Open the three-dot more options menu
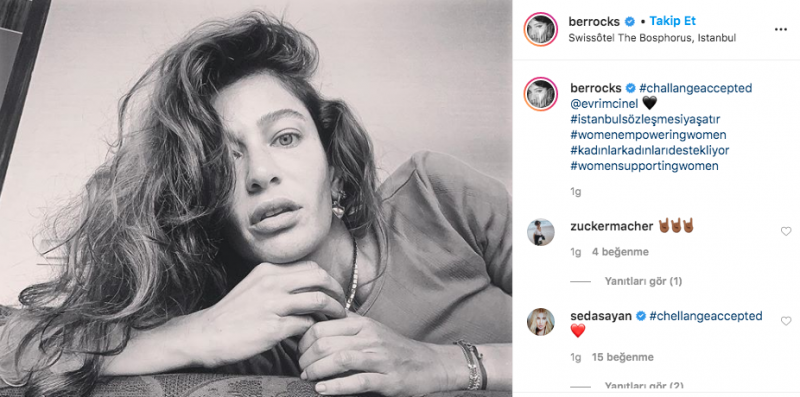800x397 pixels. 781,30
